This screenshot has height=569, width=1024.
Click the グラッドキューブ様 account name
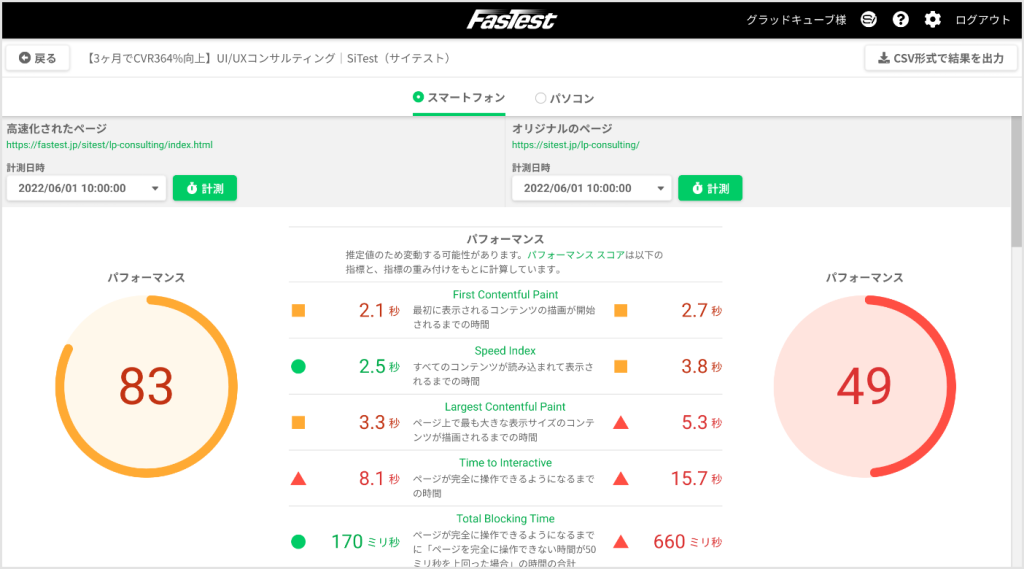(796, 20)
